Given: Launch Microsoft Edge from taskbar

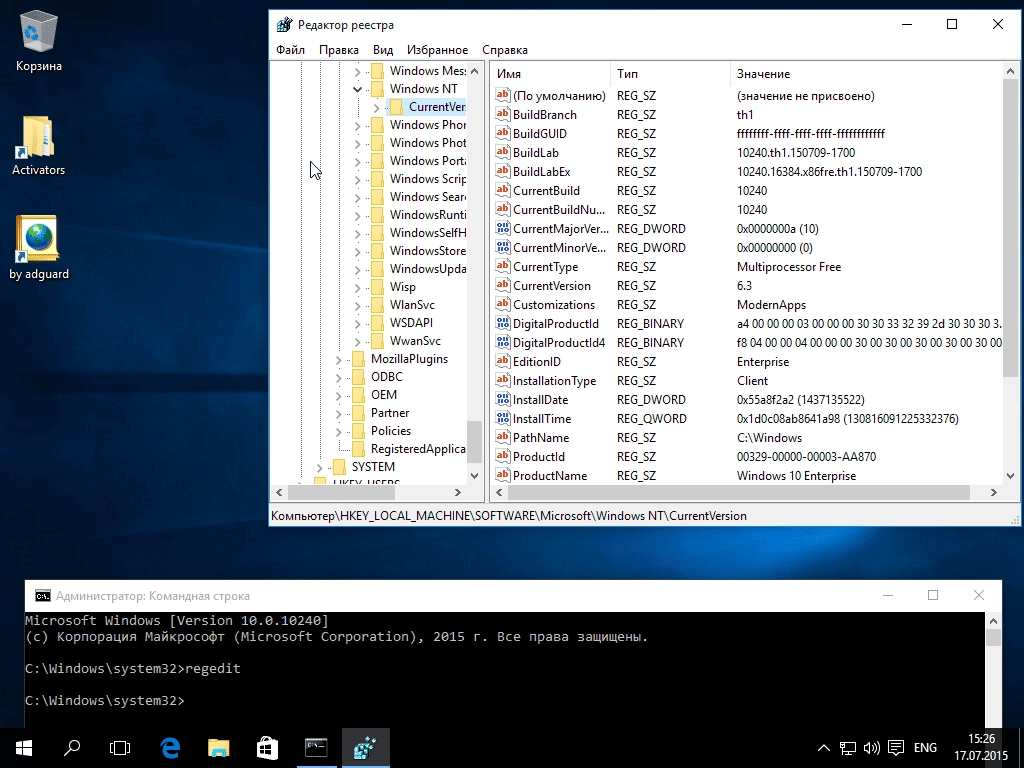Looking at the screenshot, I should (170, 748).
